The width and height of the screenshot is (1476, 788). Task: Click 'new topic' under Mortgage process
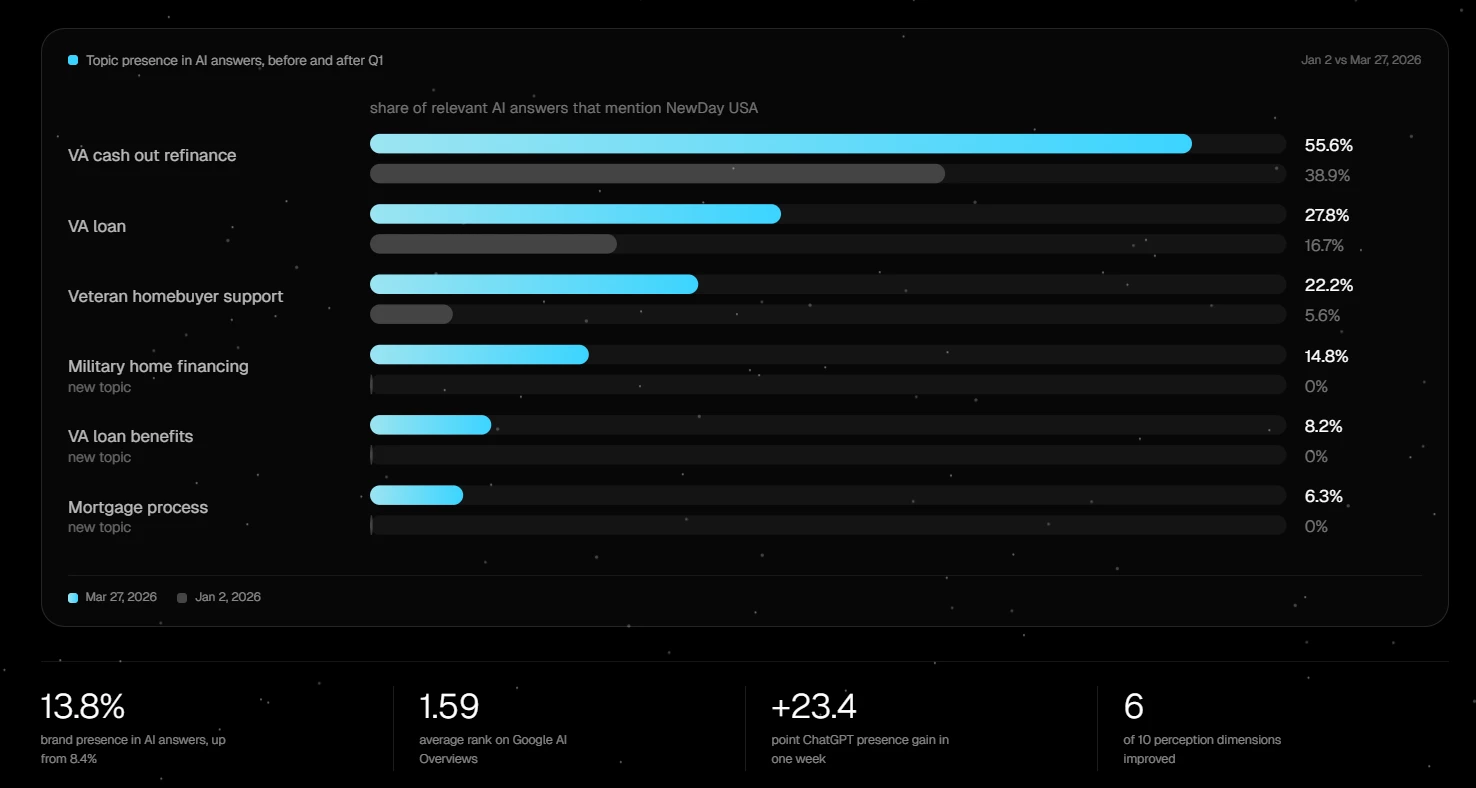coord(99,527)
